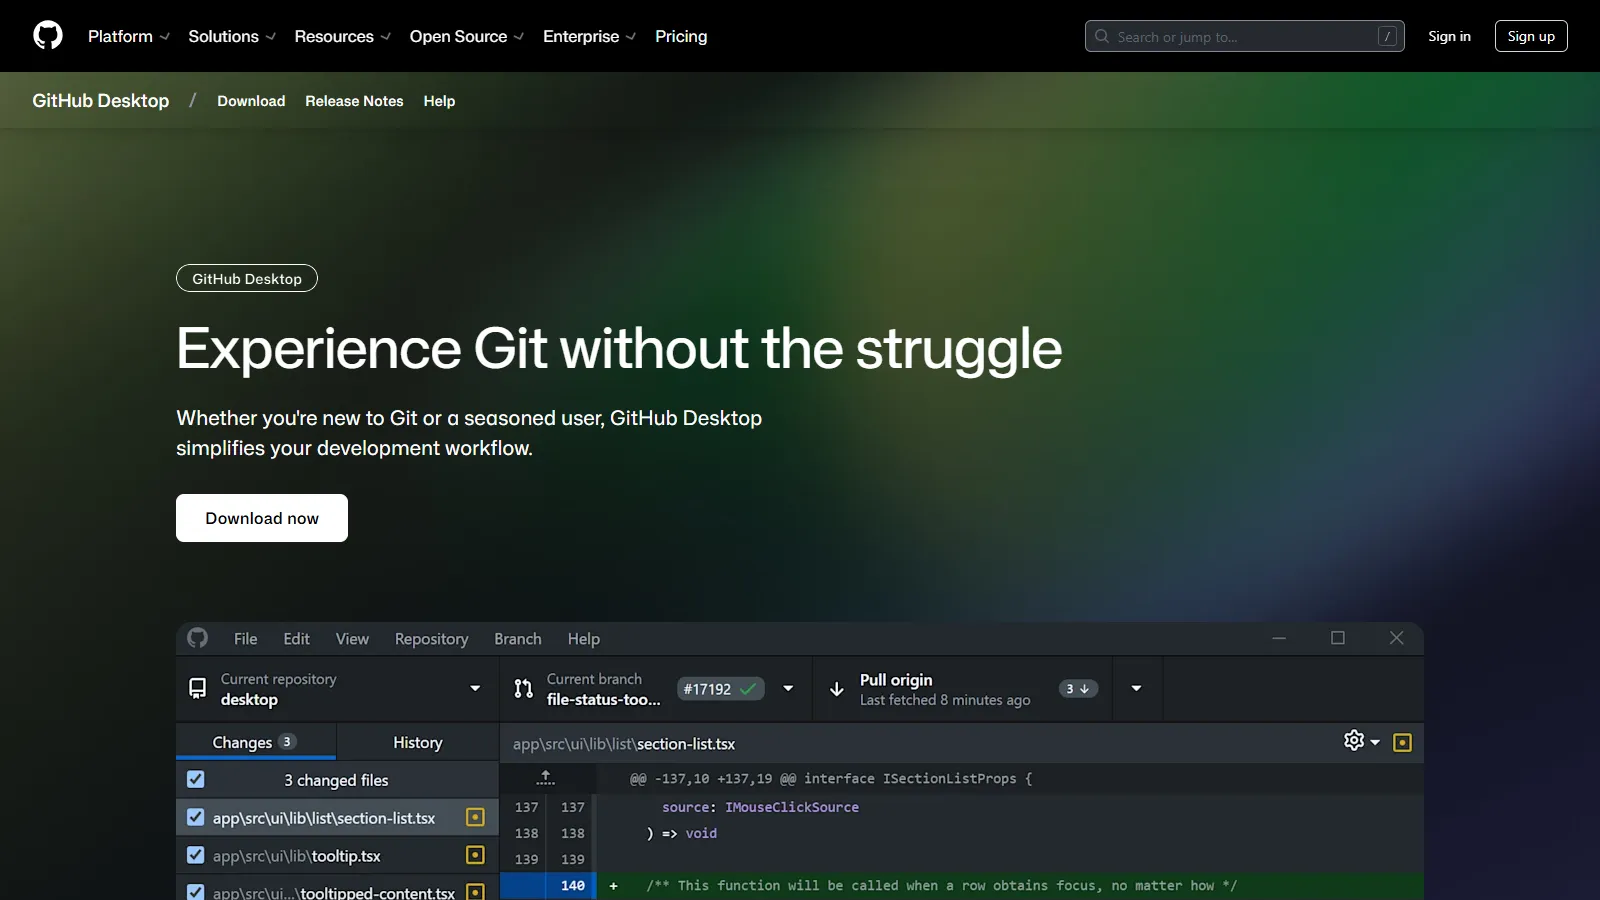Open the diff settings gear icon
The width and height of the screenshot is (1600, 900).
(1353, 740)
